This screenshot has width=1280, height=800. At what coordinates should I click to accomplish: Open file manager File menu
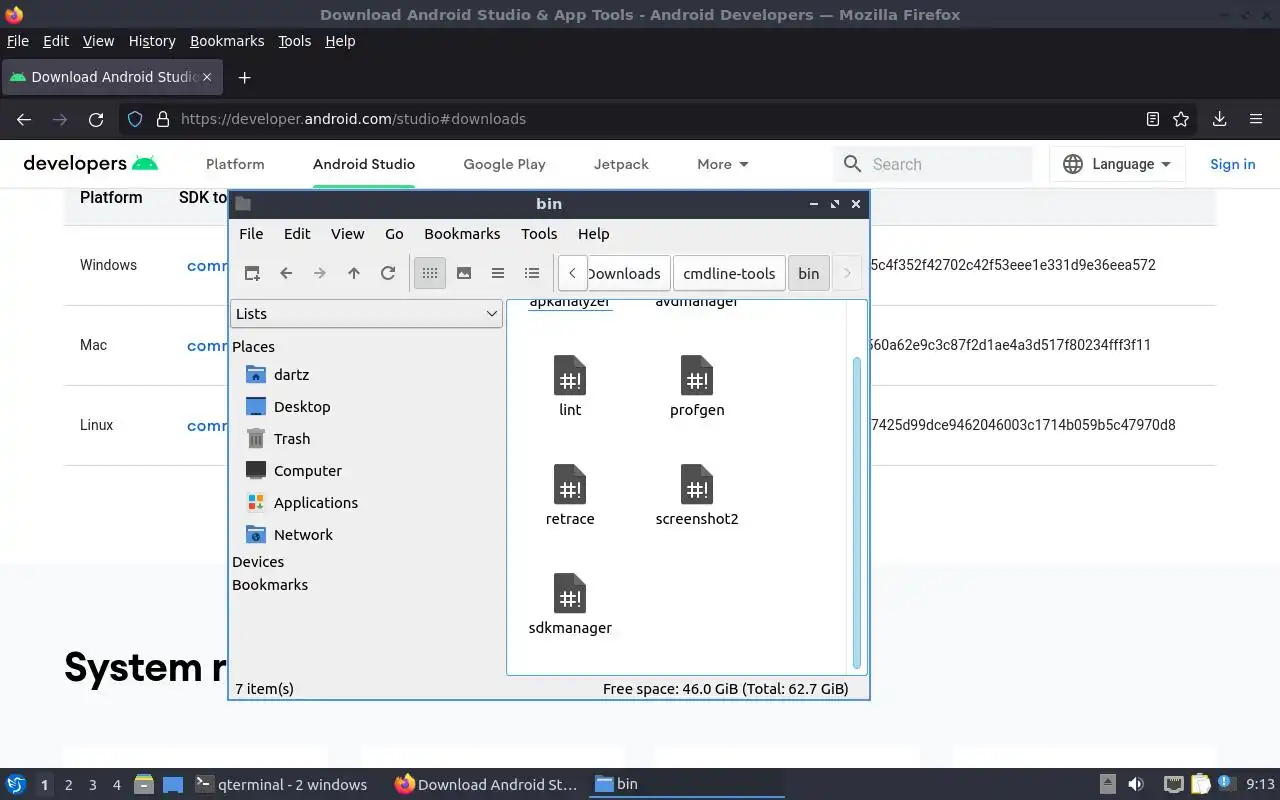251,233
